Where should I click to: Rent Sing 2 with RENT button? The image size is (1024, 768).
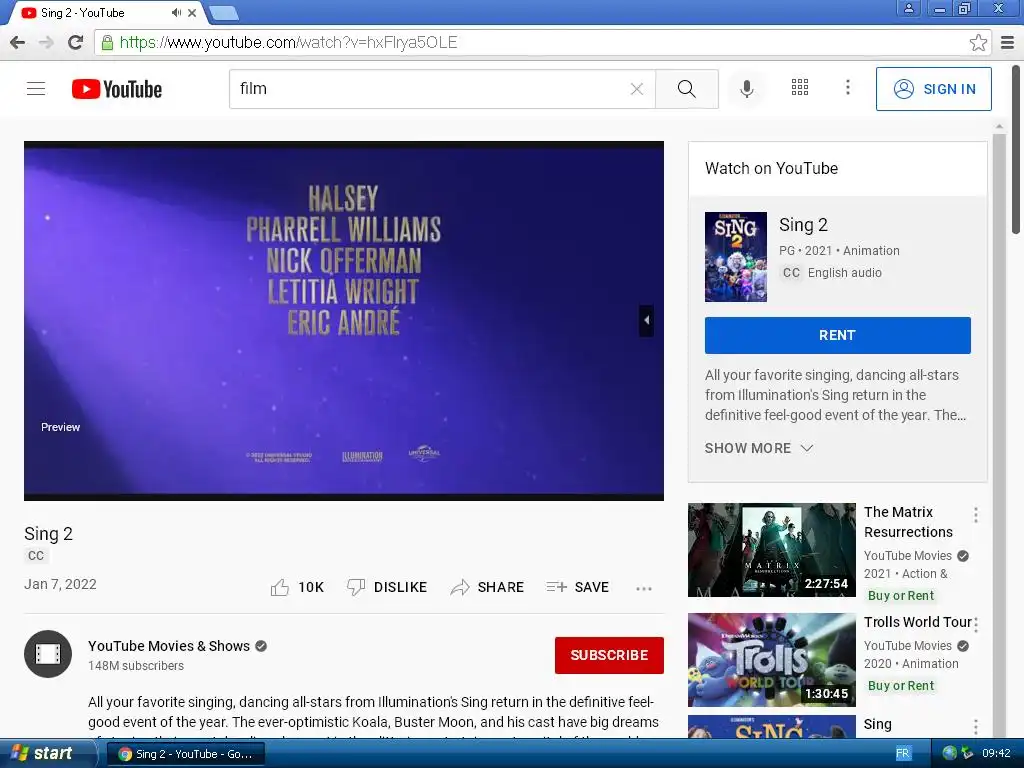(837, 335)
